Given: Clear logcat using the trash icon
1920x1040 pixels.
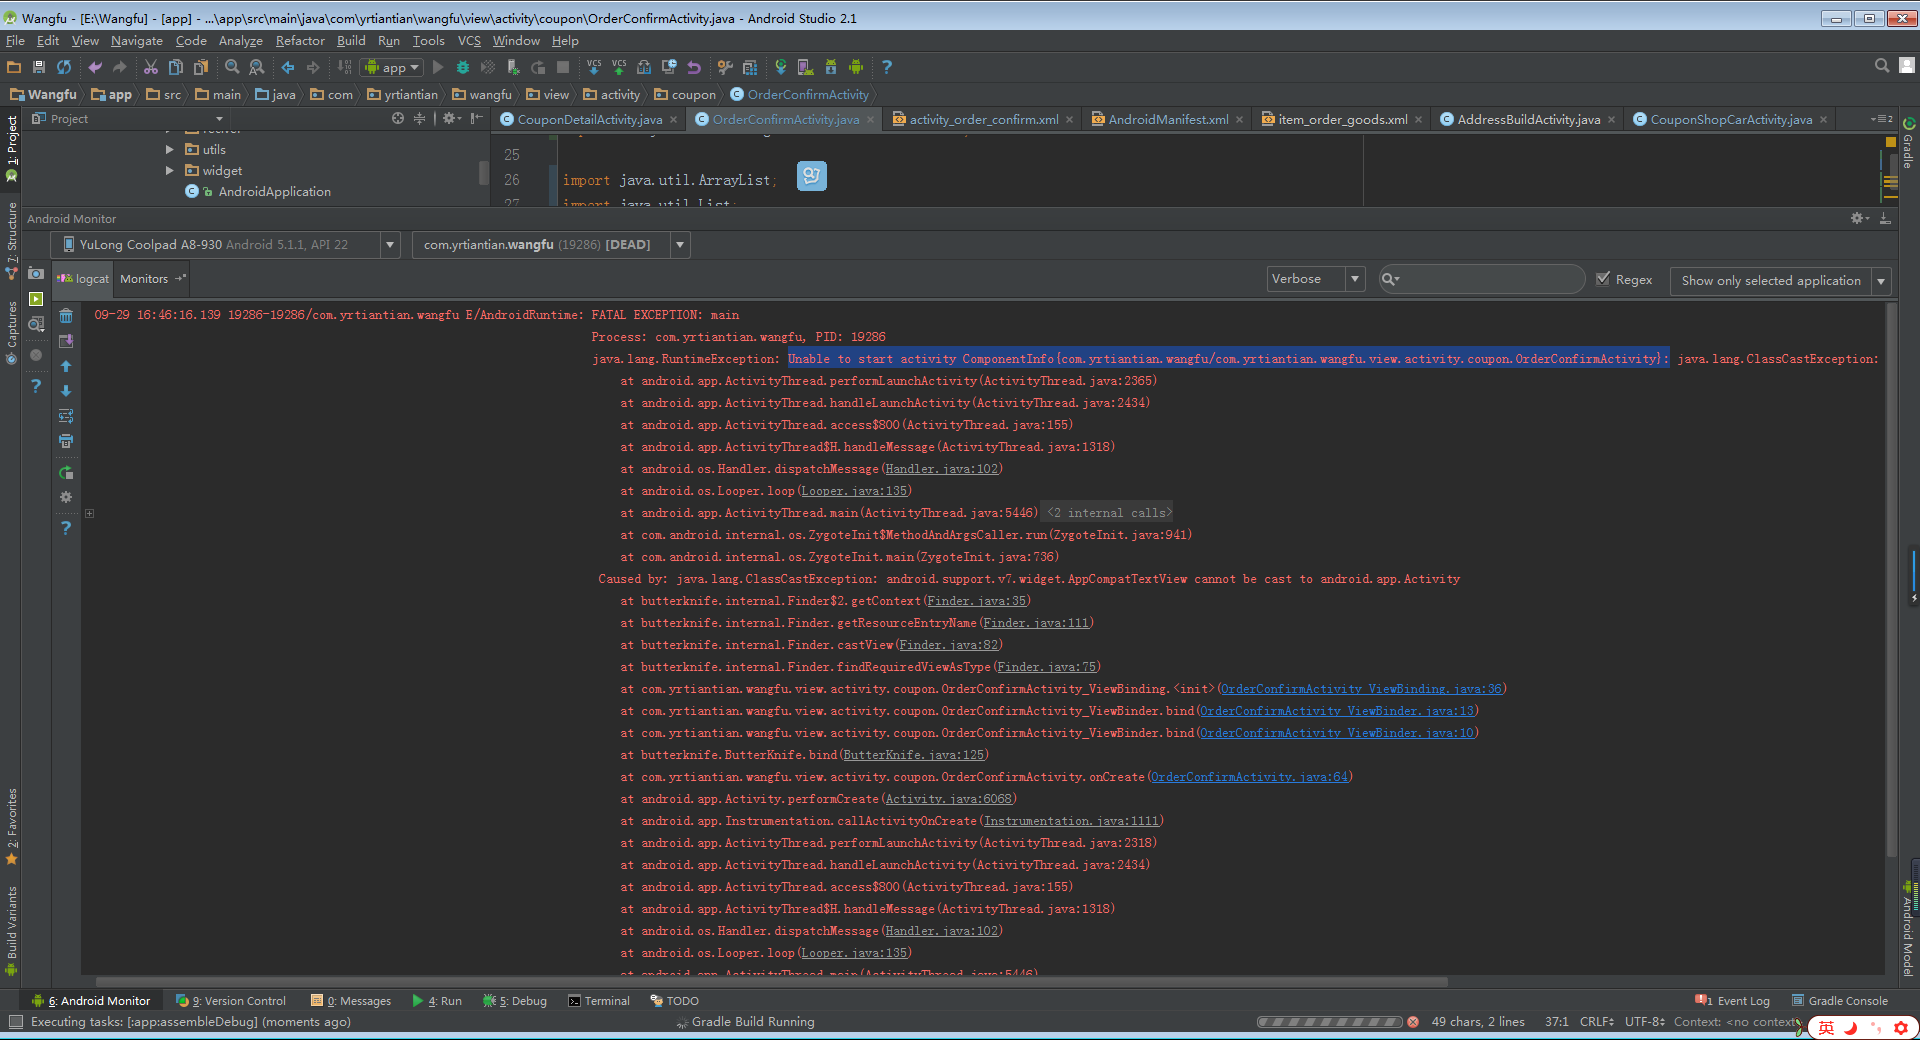Looking at the screenshot, I should click(66, 316).
